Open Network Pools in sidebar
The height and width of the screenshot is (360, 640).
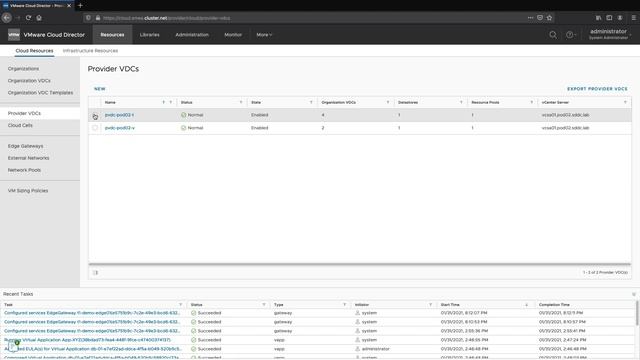pyautogui.click(x=24, y=170)
